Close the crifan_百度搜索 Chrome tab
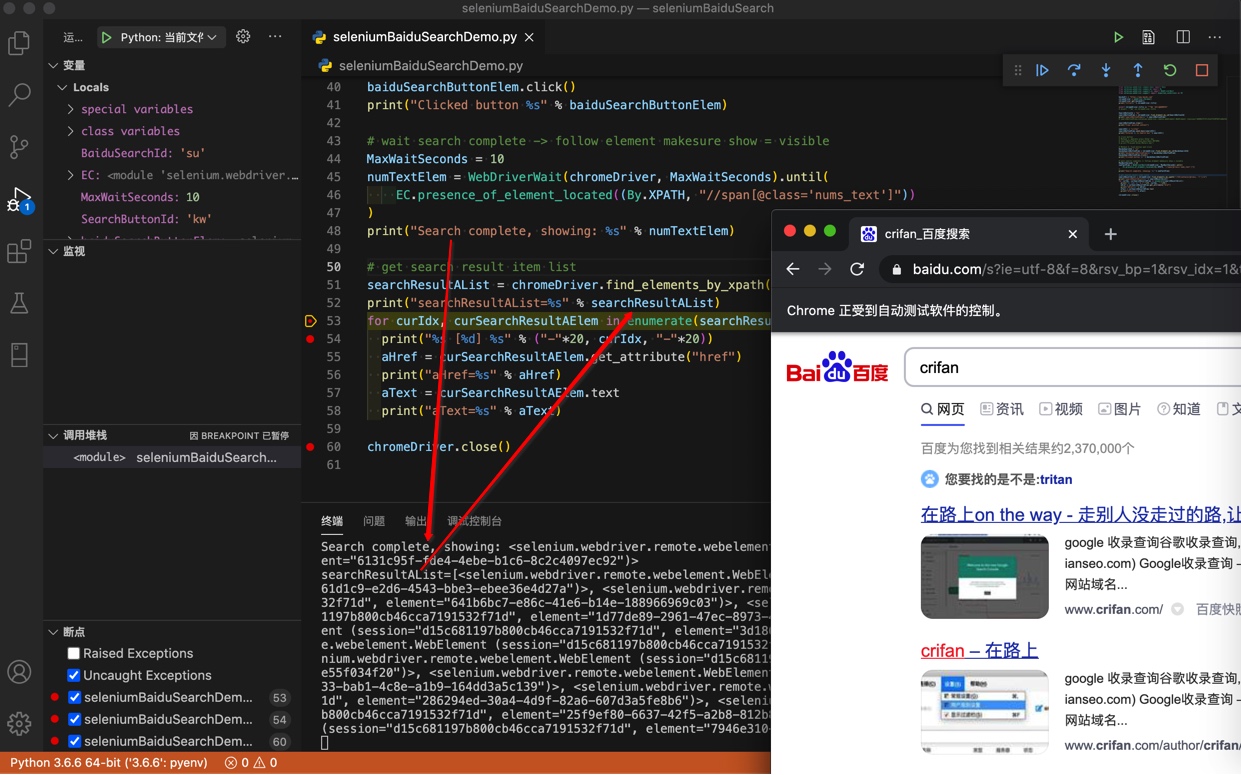Screen dimensions: 1241x775 pyautogui.click(x=1072, y=234)
